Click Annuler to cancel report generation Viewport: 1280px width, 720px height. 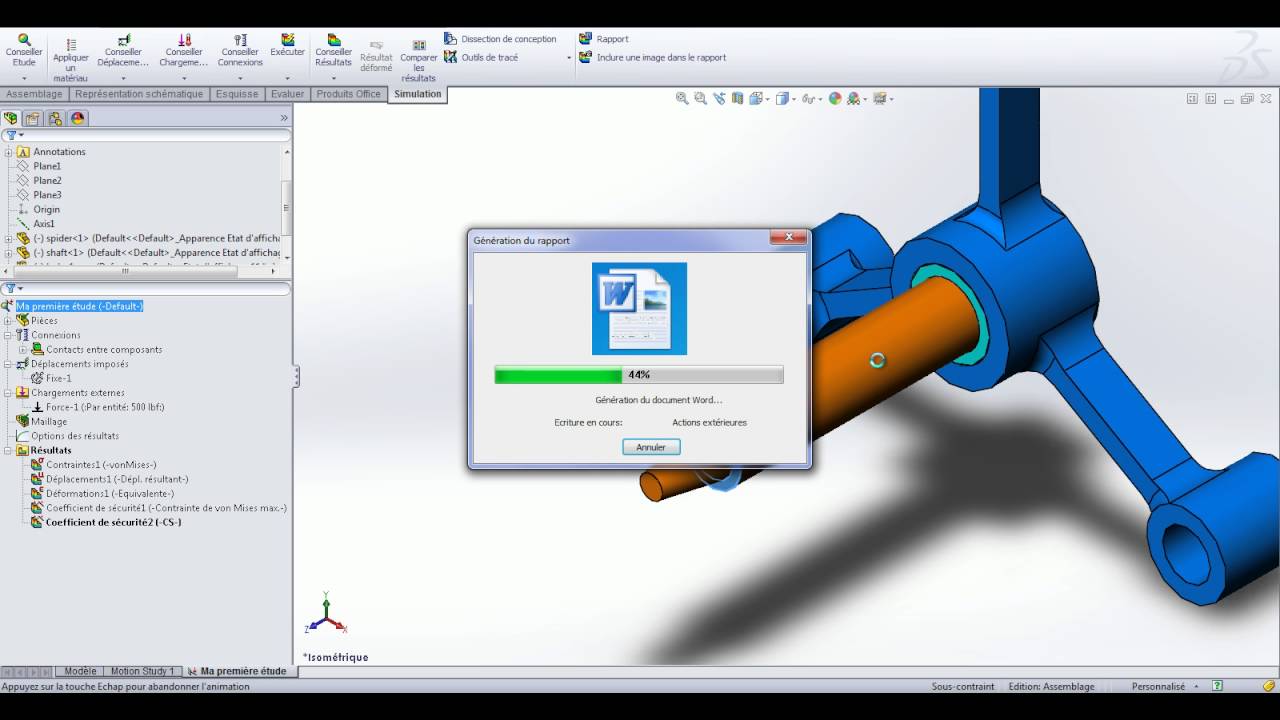click(651, 447)
